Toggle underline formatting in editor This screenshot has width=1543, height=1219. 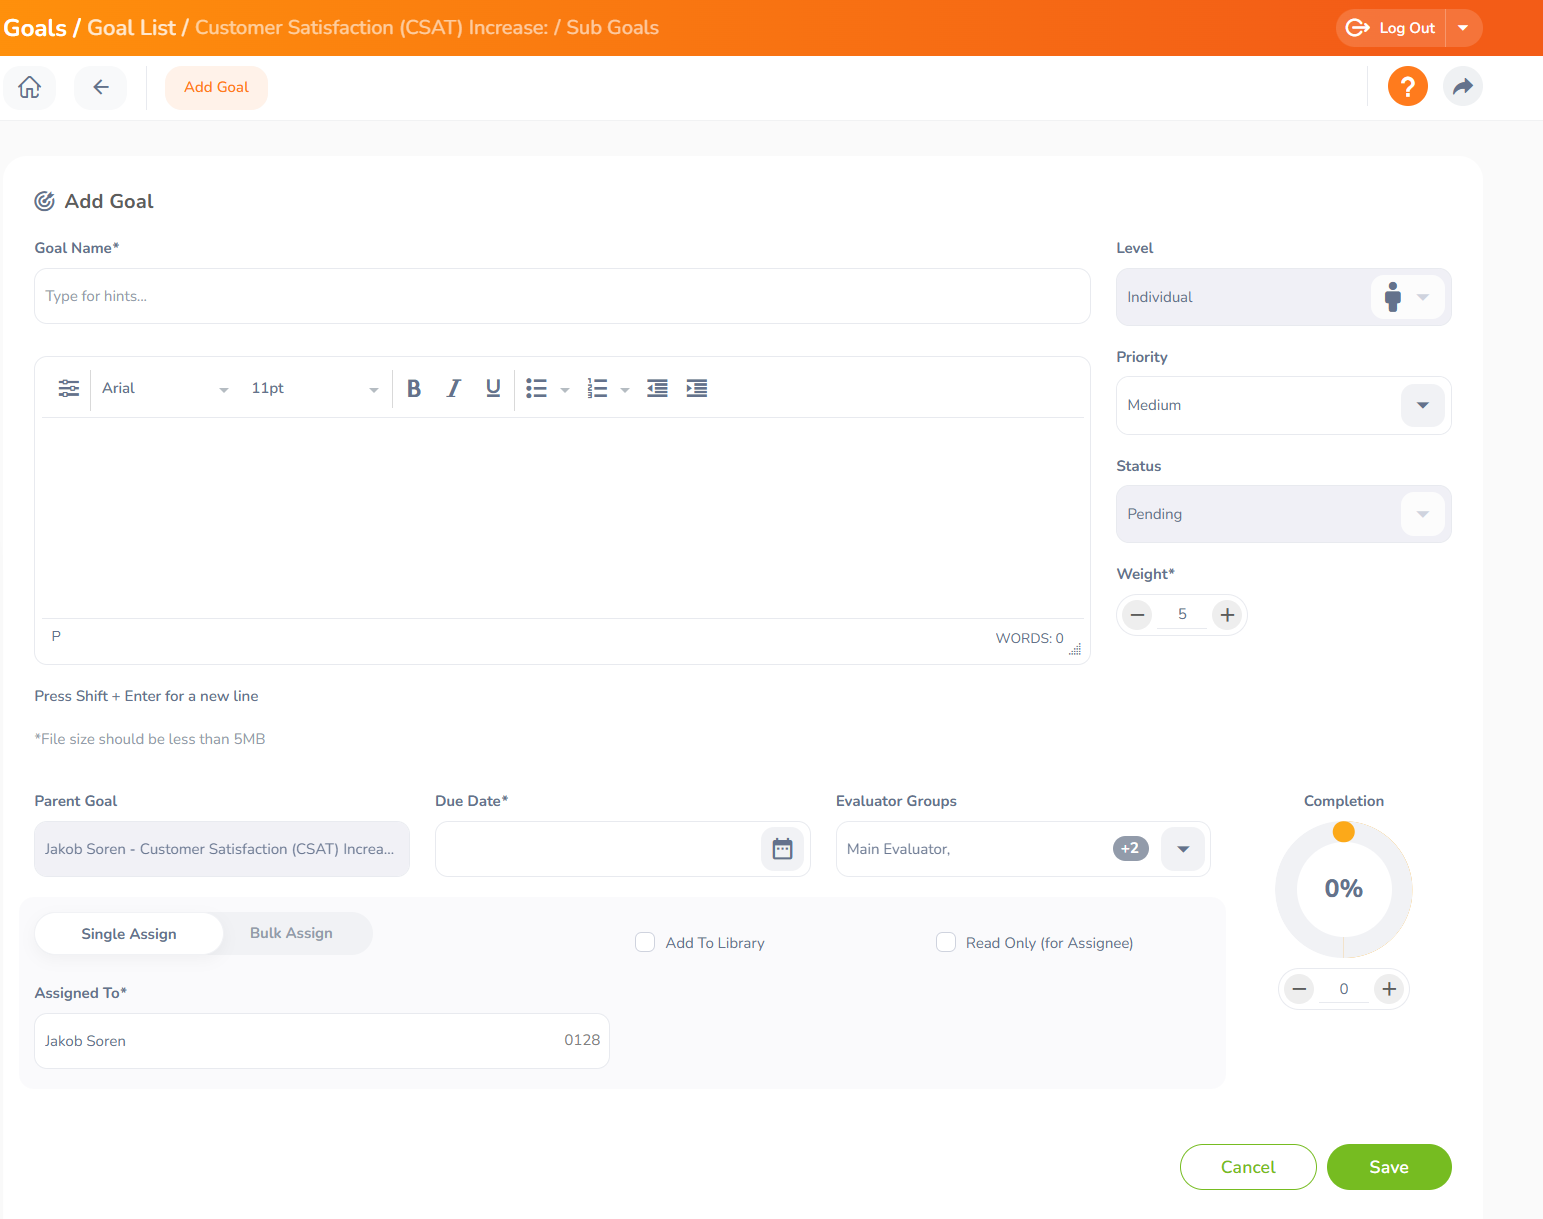493,388
